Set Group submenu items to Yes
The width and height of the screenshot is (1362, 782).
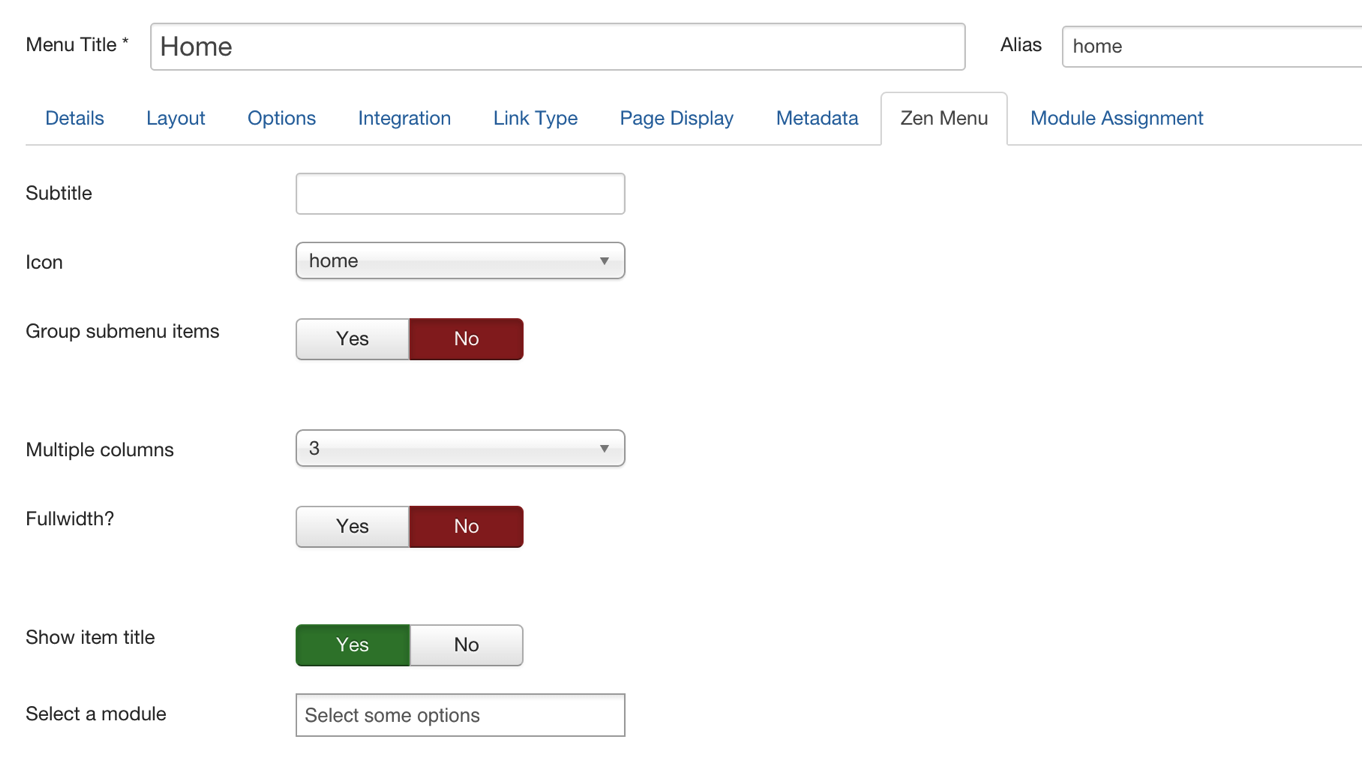pos(353,339)
